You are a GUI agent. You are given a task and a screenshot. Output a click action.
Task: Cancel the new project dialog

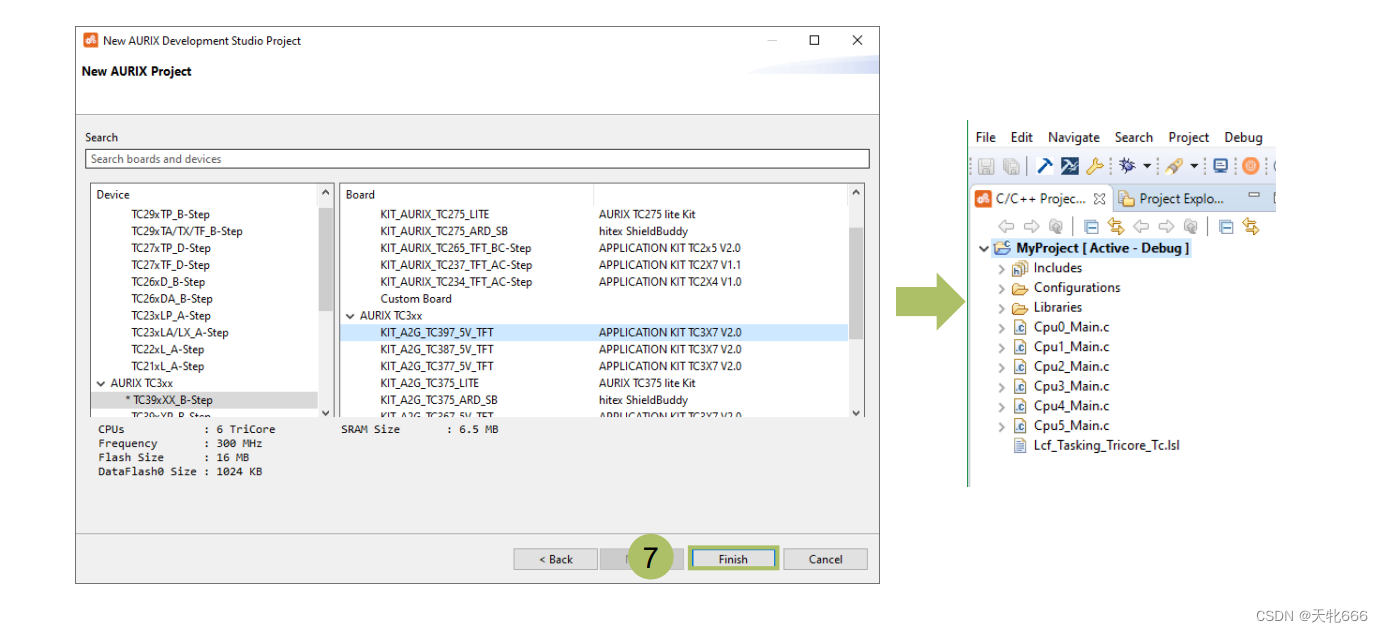pos(825,559)
